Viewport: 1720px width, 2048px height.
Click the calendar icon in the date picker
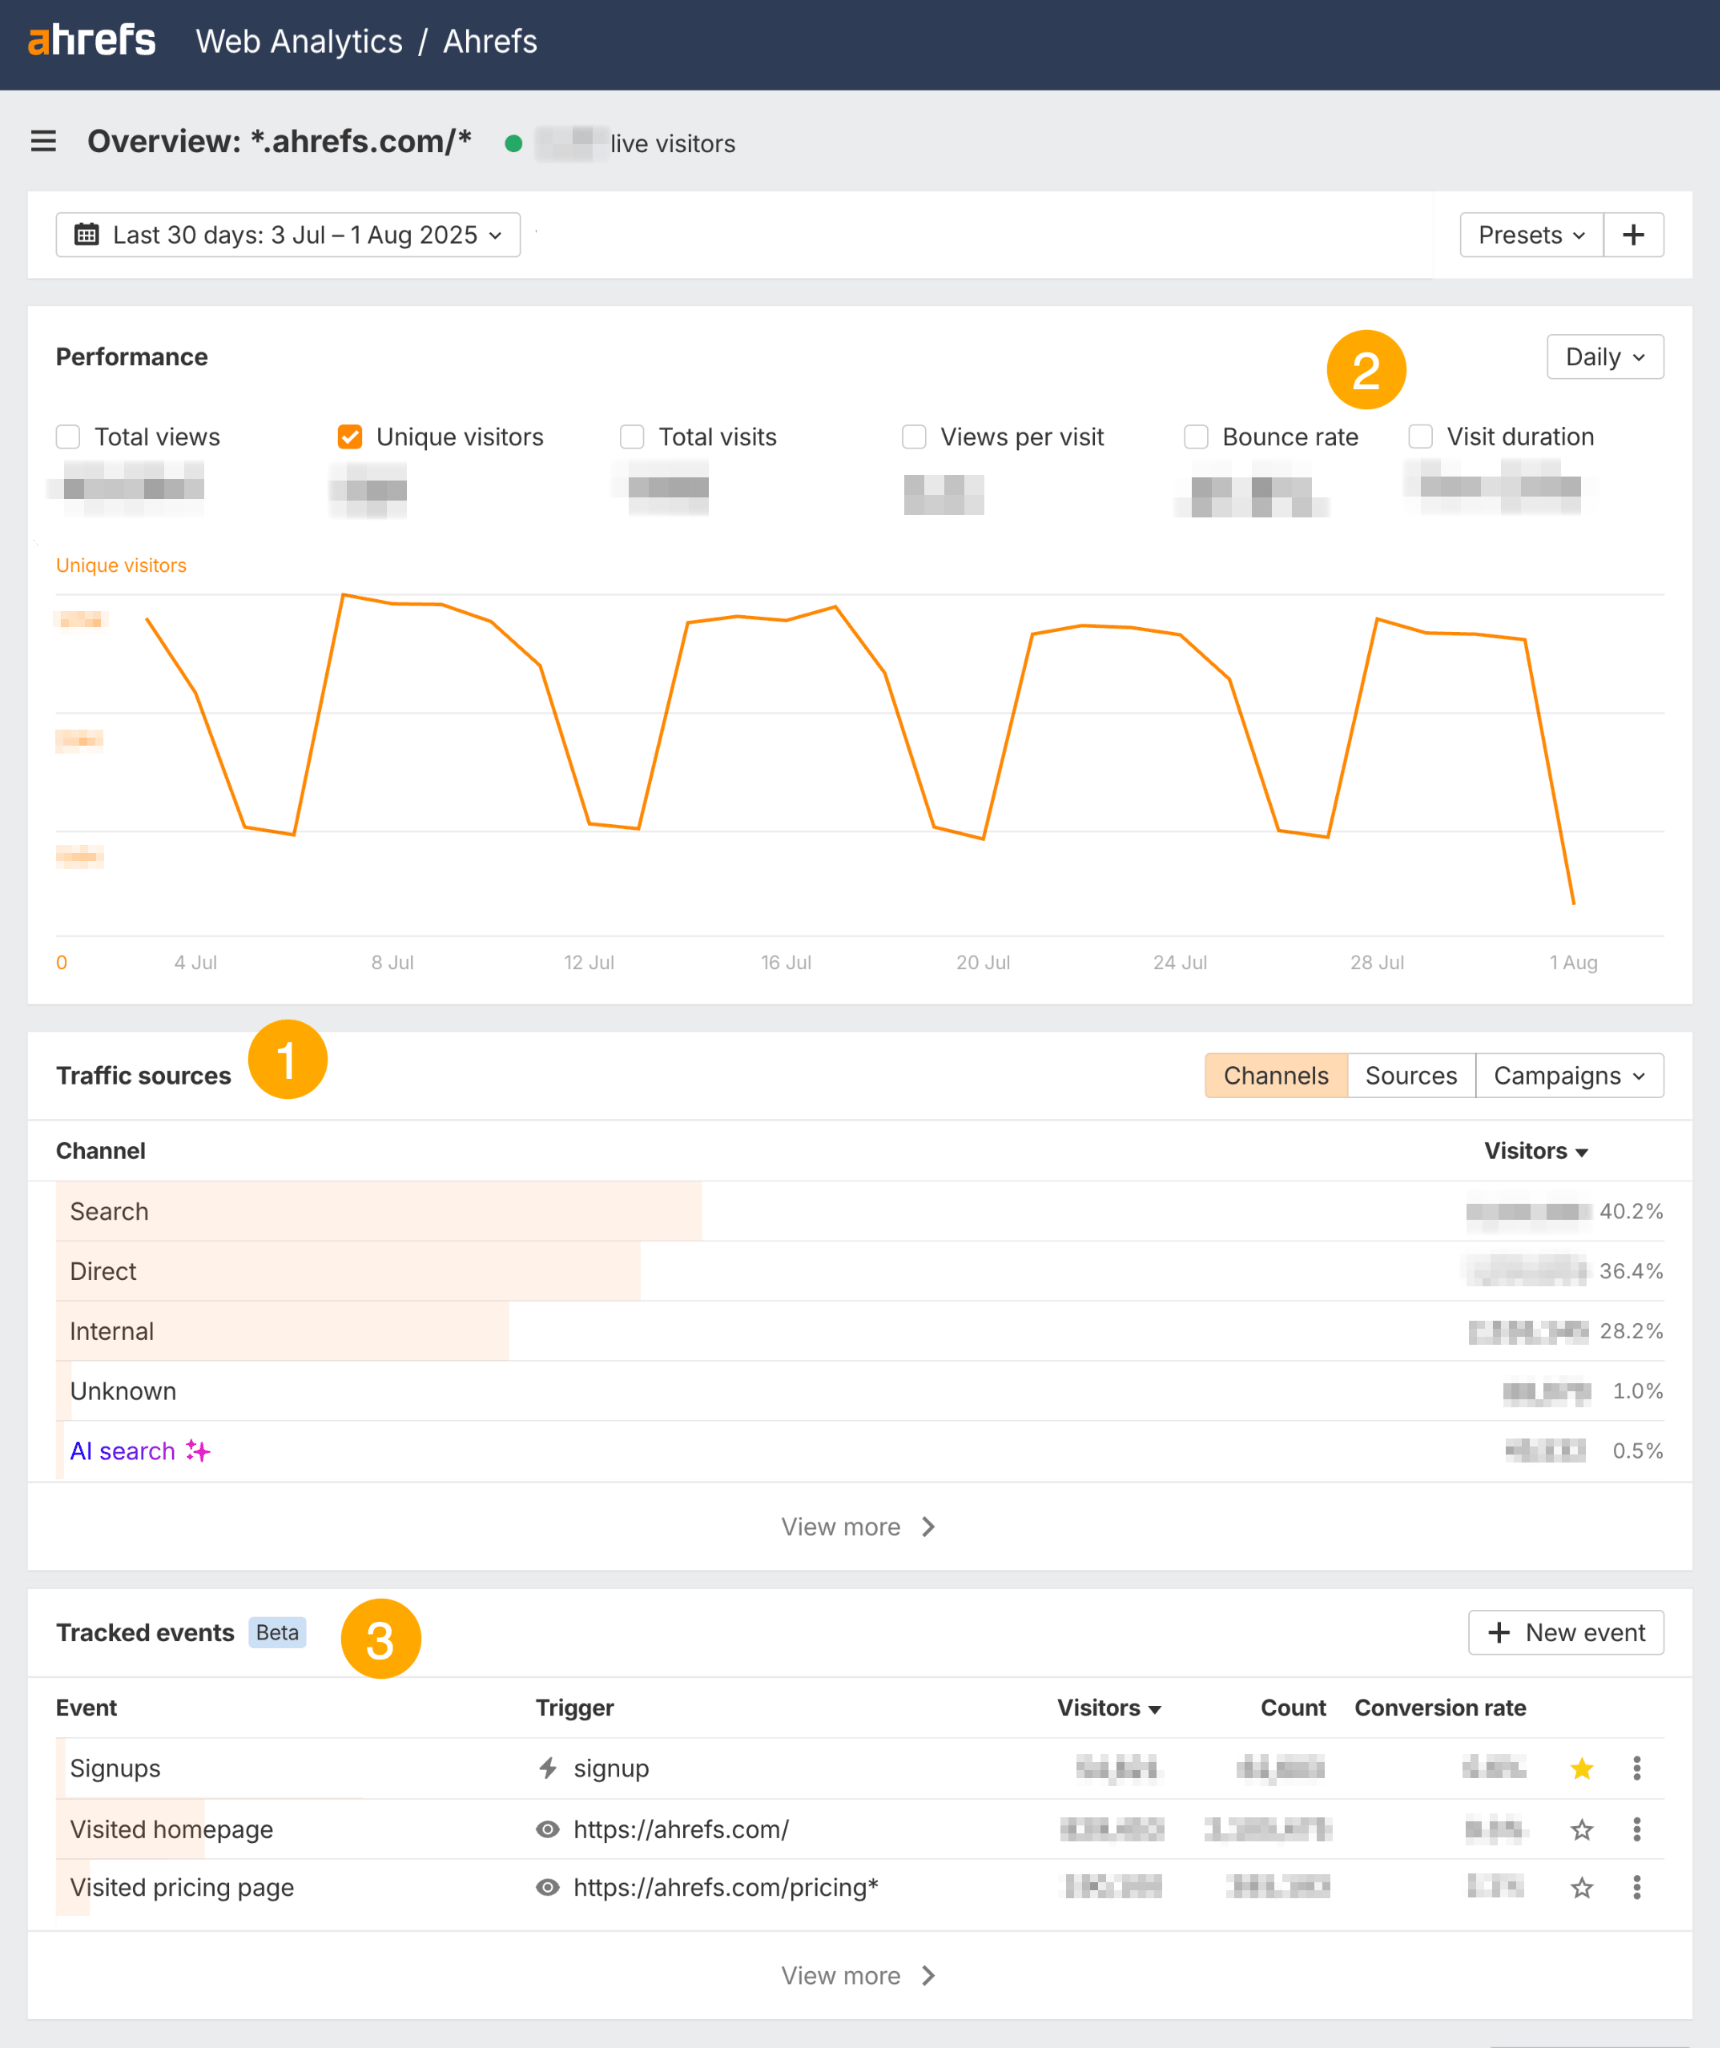88,234
